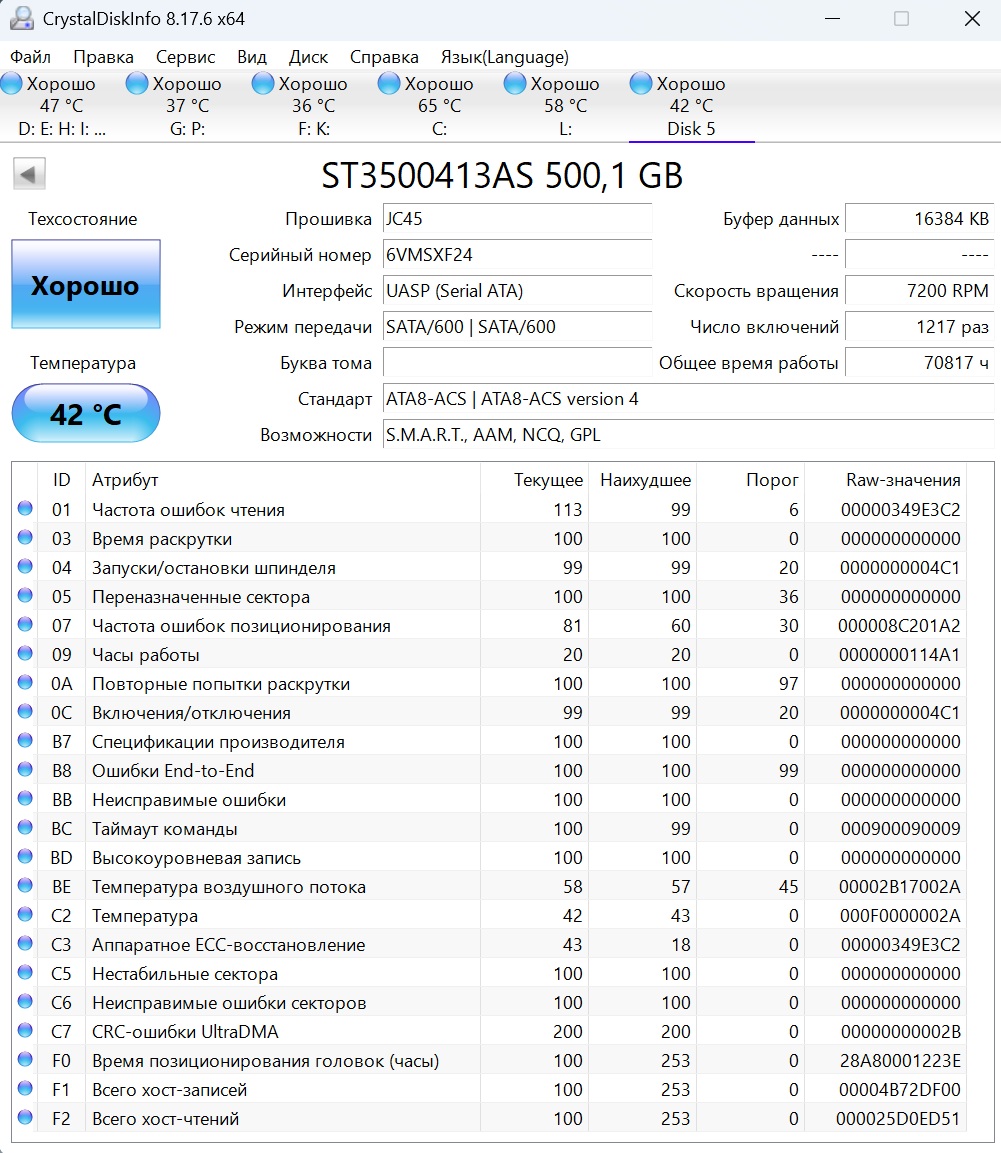
Task: Open the Язык(Language) menu
Action: pos(505,57)
